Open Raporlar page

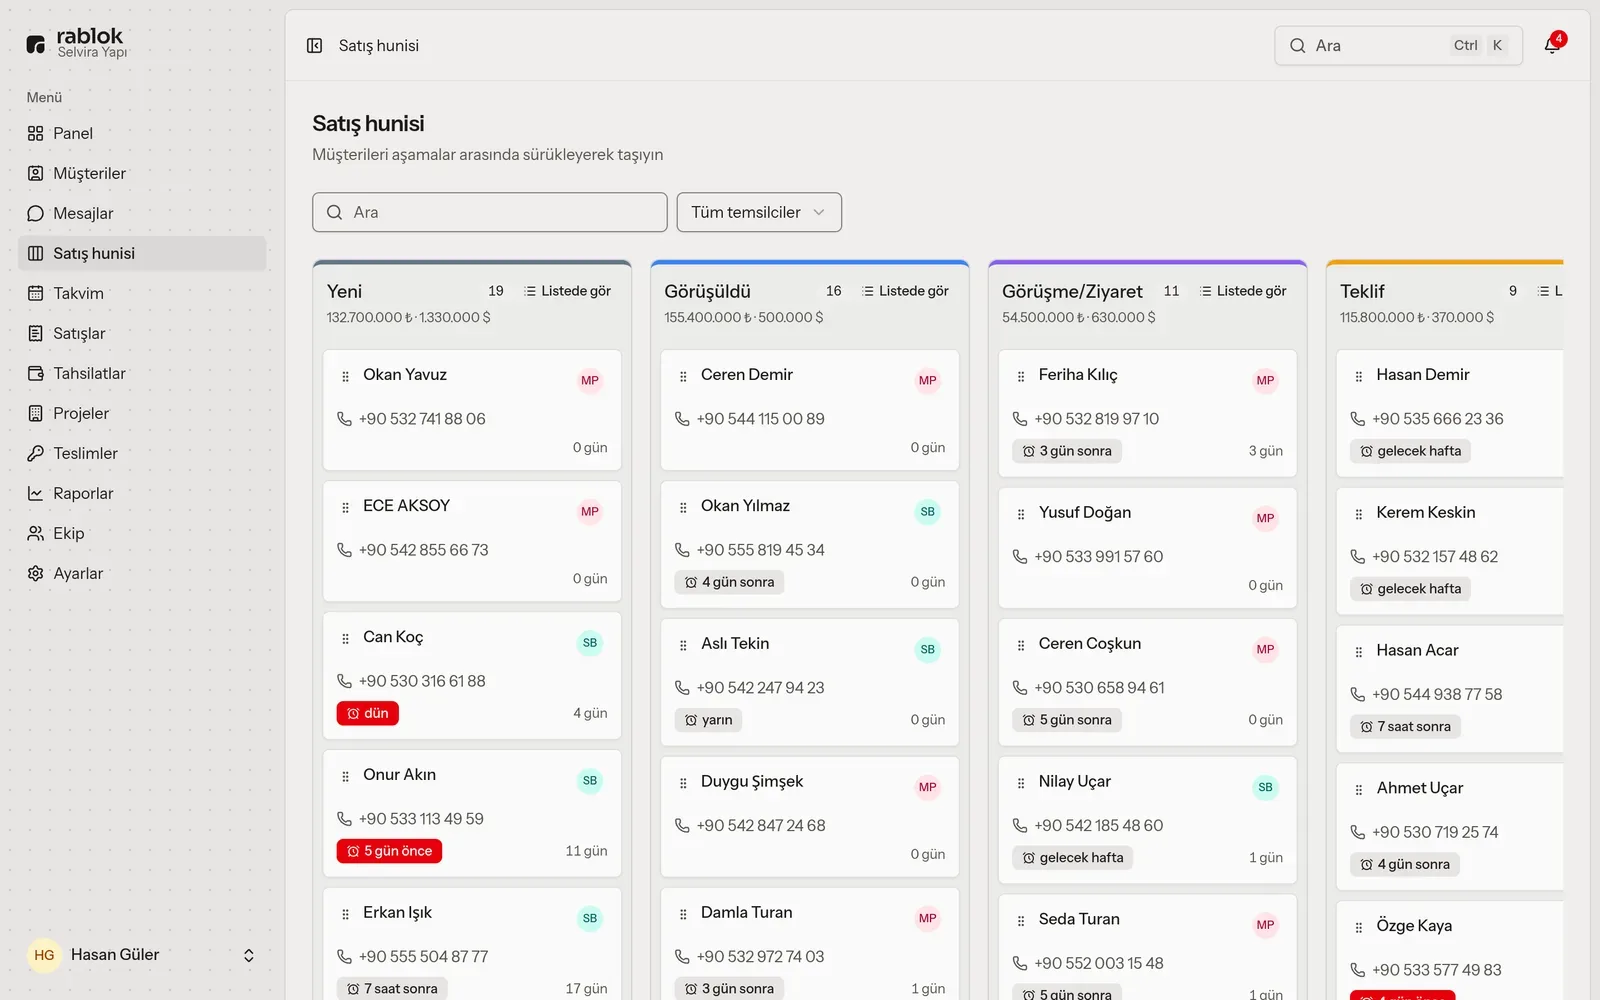click(142, 493)
